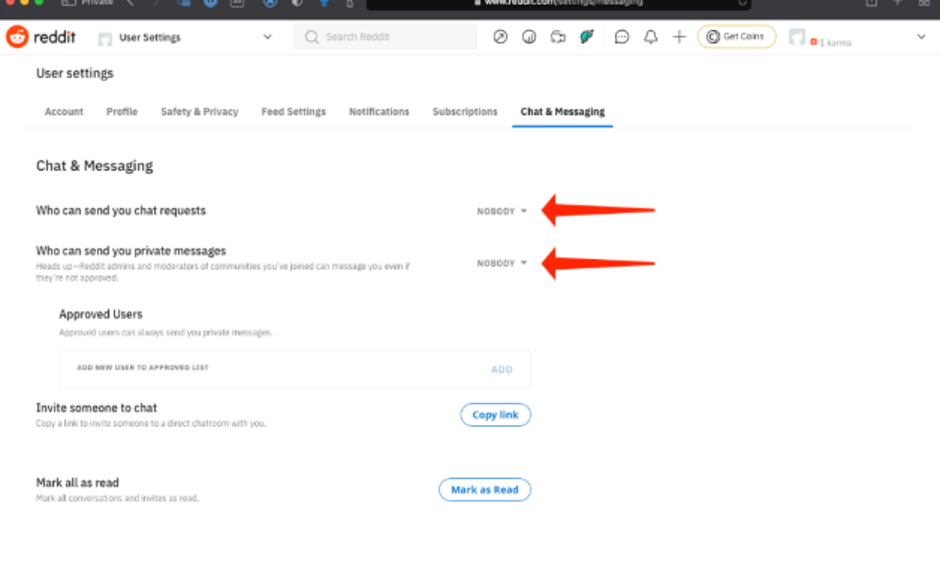Click the circular coin icon beside Popular
Image resolution: width=941 pixels, height=566 pixels.
(530, 37)
